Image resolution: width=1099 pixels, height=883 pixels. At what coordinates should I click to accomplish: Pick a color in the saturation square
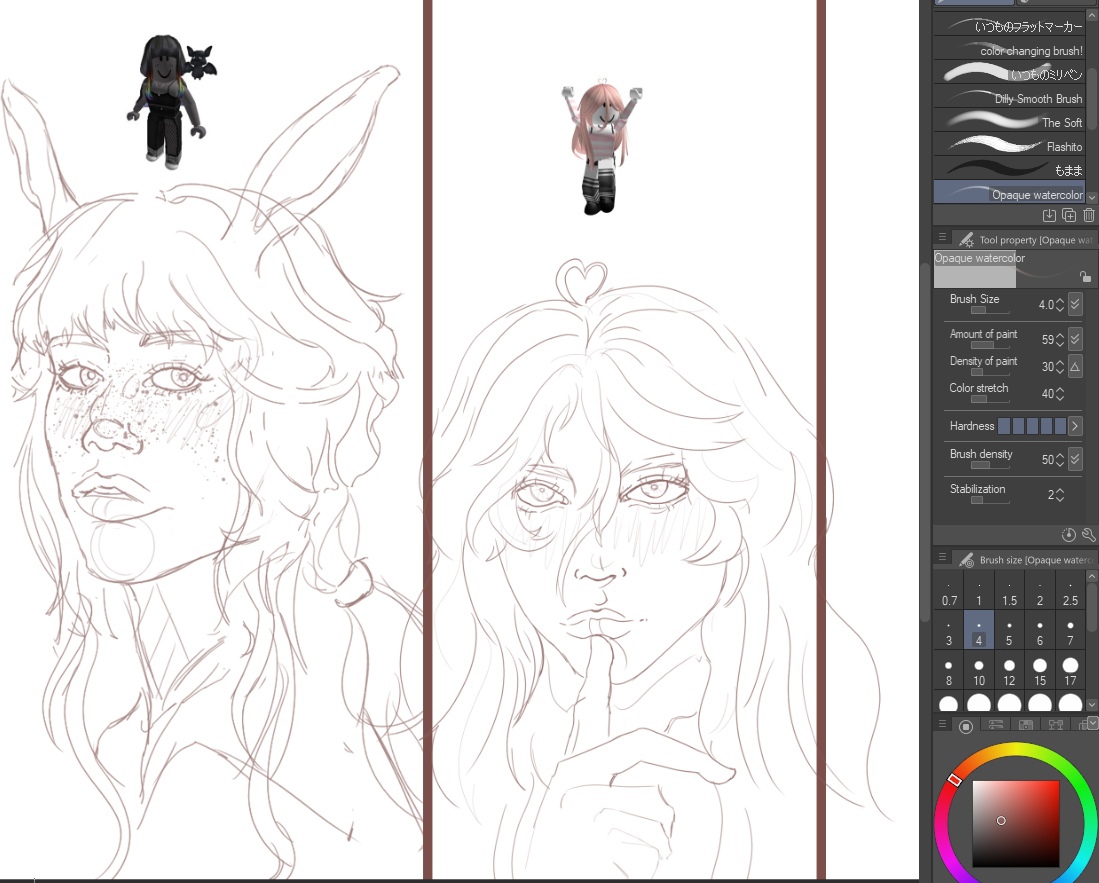click(1016, 823)
